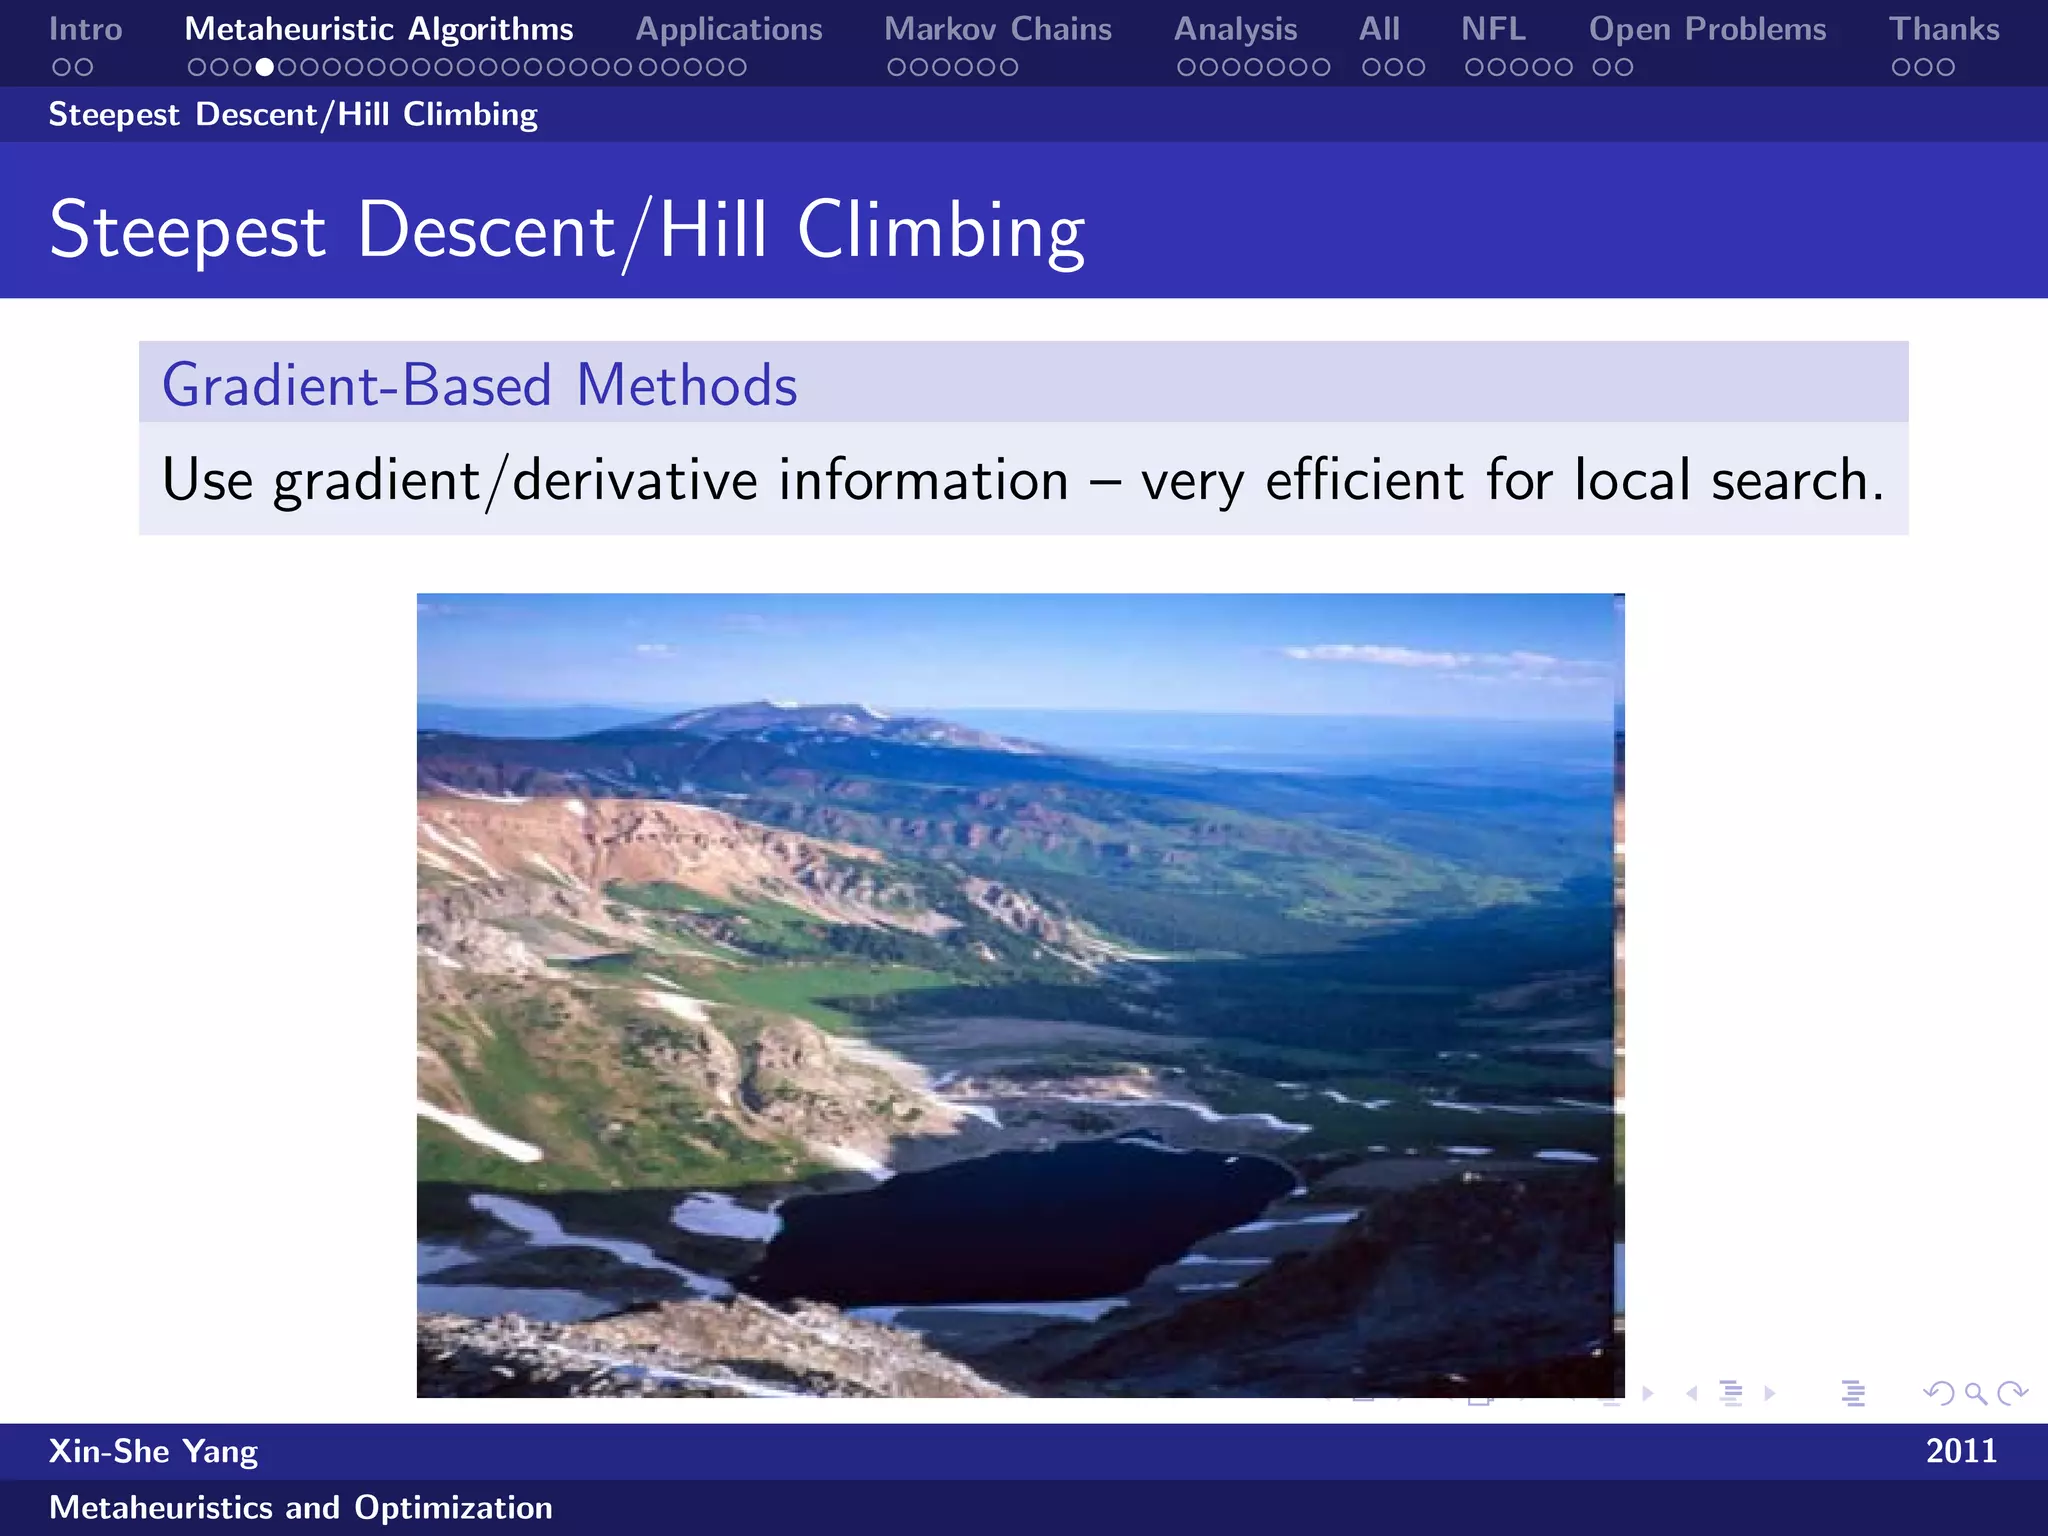Select the last dot under Thanks

pos(1945,67)
